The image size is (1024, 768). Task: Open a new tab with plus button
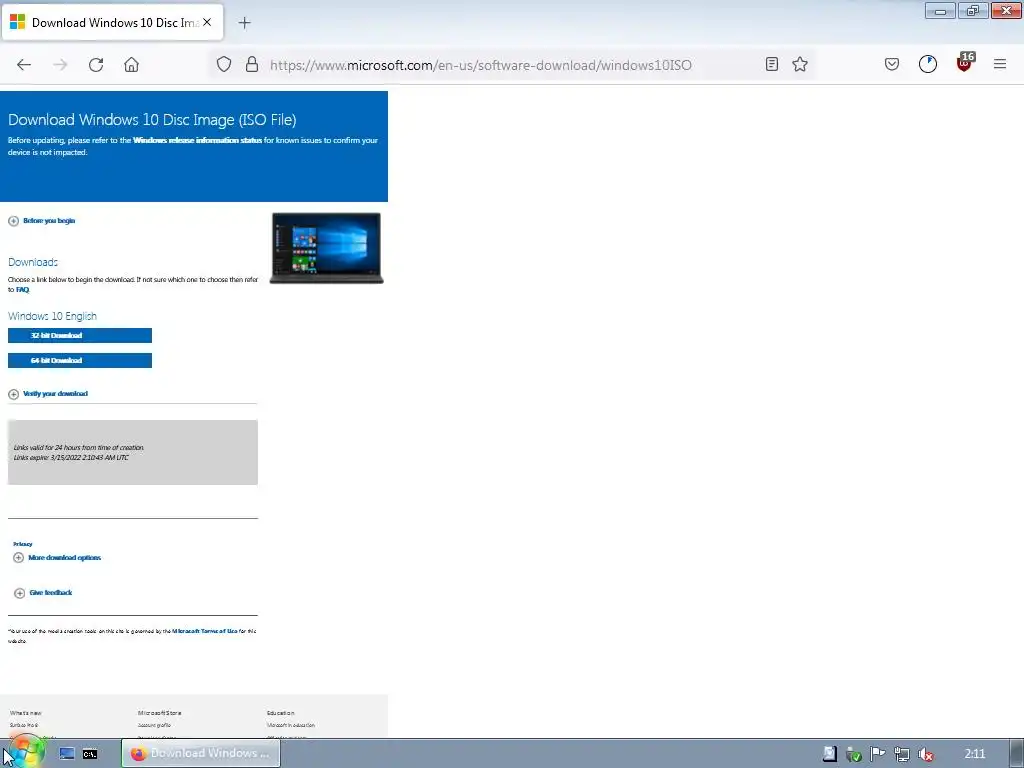pyautogui.click(x=244, y=23)
